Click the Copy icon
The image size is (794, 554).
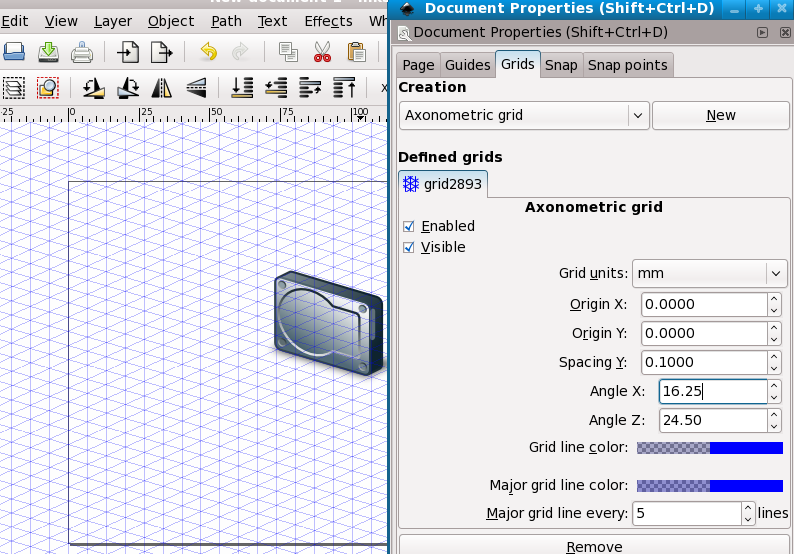(x=288, y=52)
